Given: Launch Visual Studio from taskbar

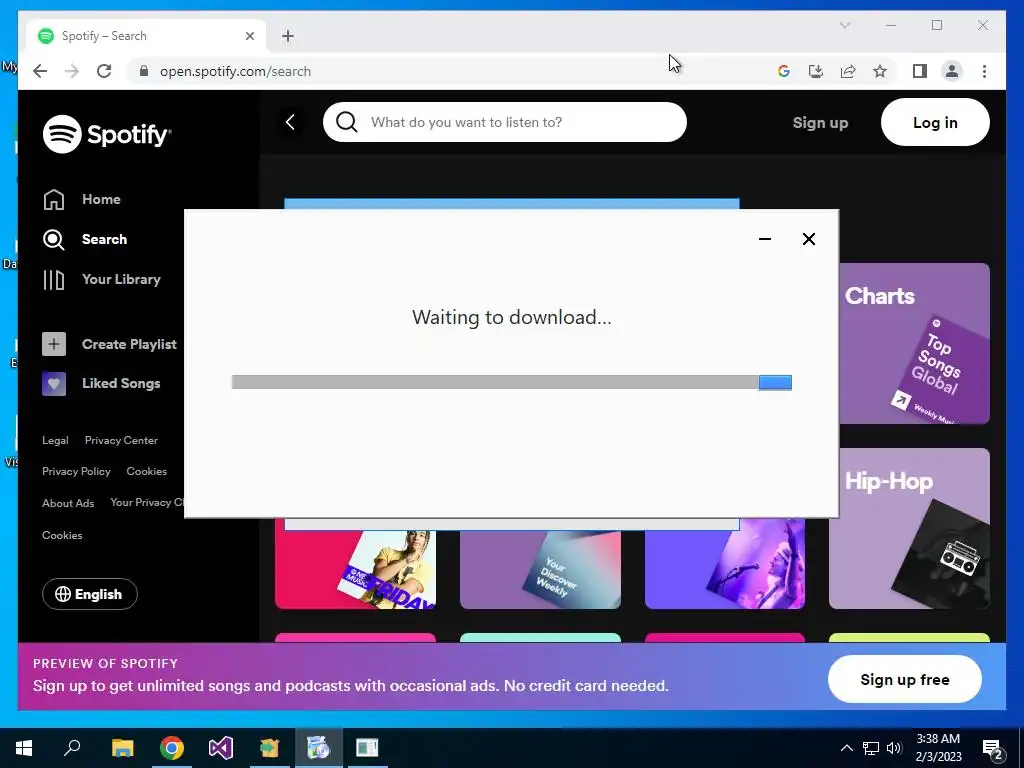Looking at the screenshot, I should tap(221, 748).
